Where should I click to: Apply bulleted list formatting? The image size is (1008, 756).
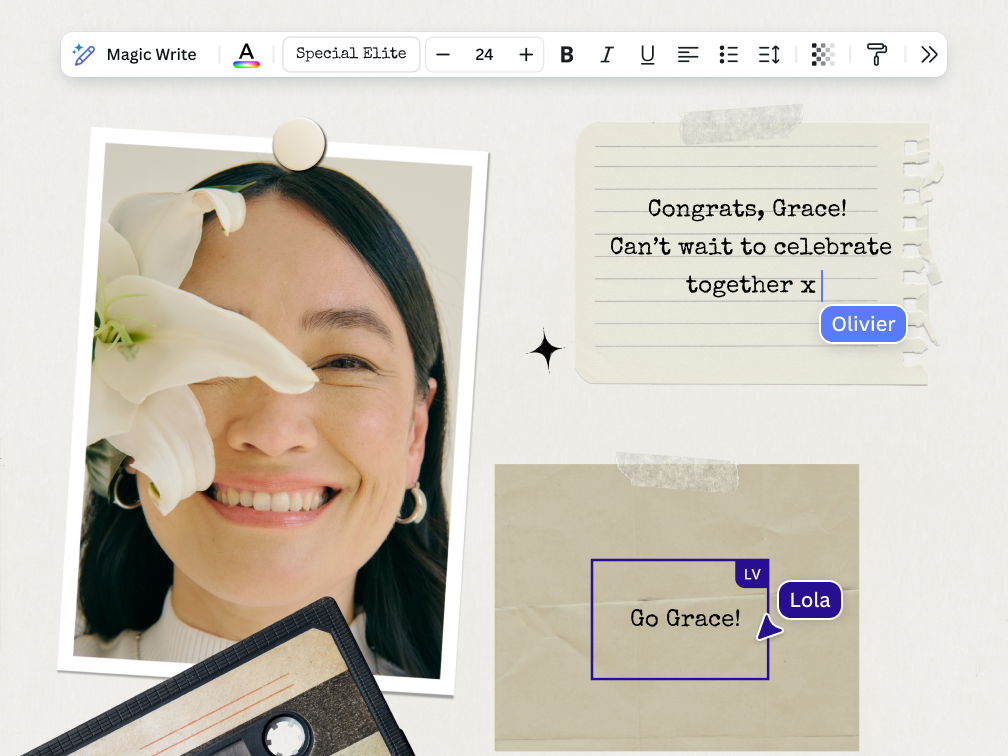coord(728,54)
